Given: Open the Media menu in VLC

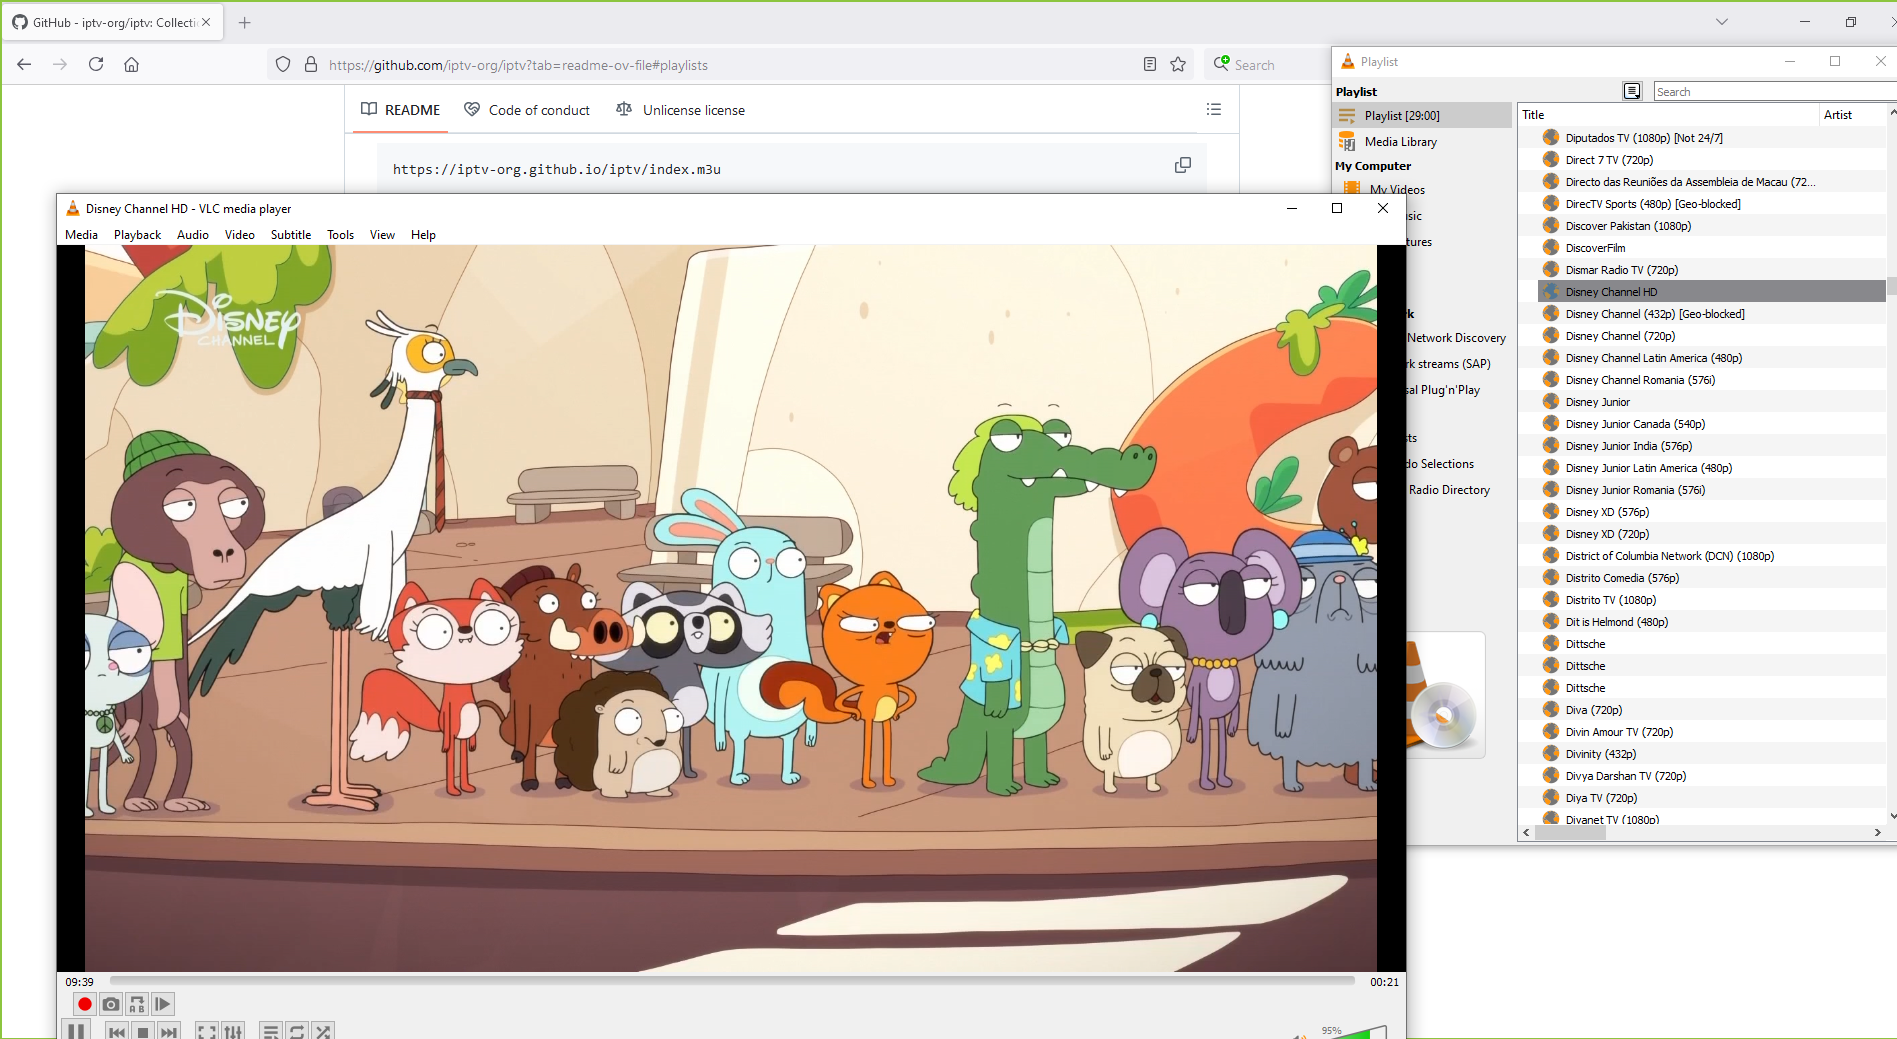Looking at the screenshot, I should (81, 235).
